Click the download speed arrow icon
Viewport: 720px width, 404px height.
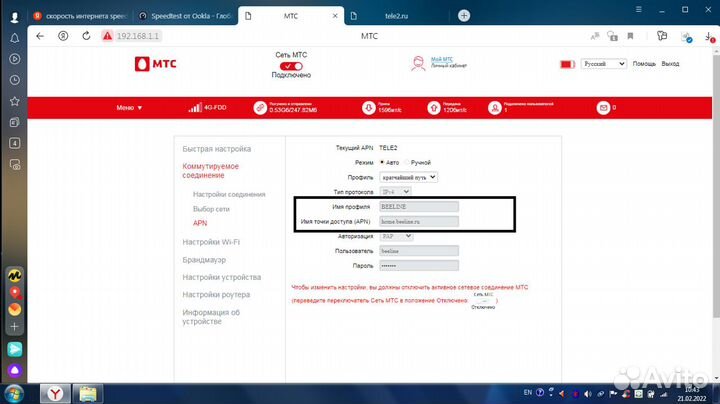click(x=368, y=108)
